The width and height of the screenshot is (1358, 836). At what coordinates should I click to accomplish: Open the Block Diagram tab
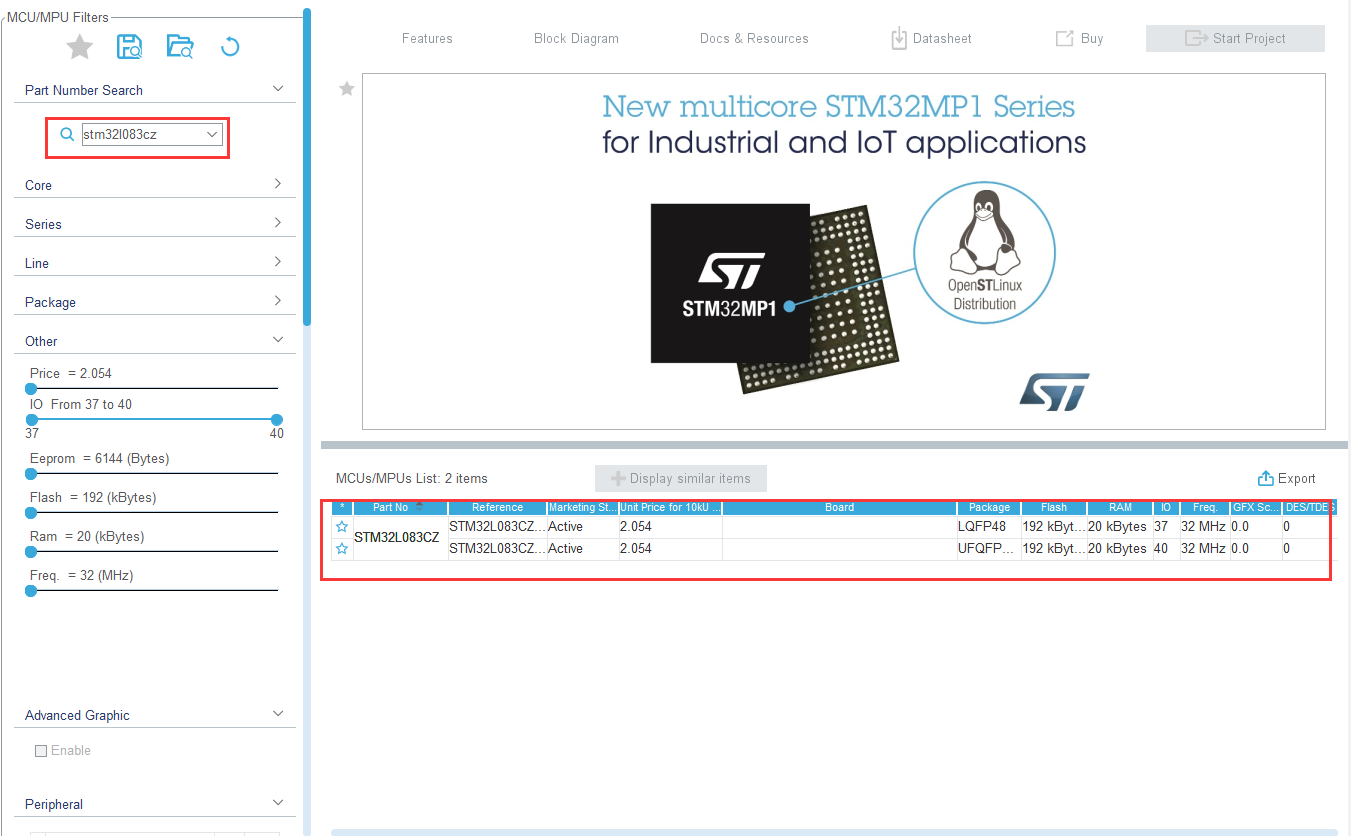[576, 38]
